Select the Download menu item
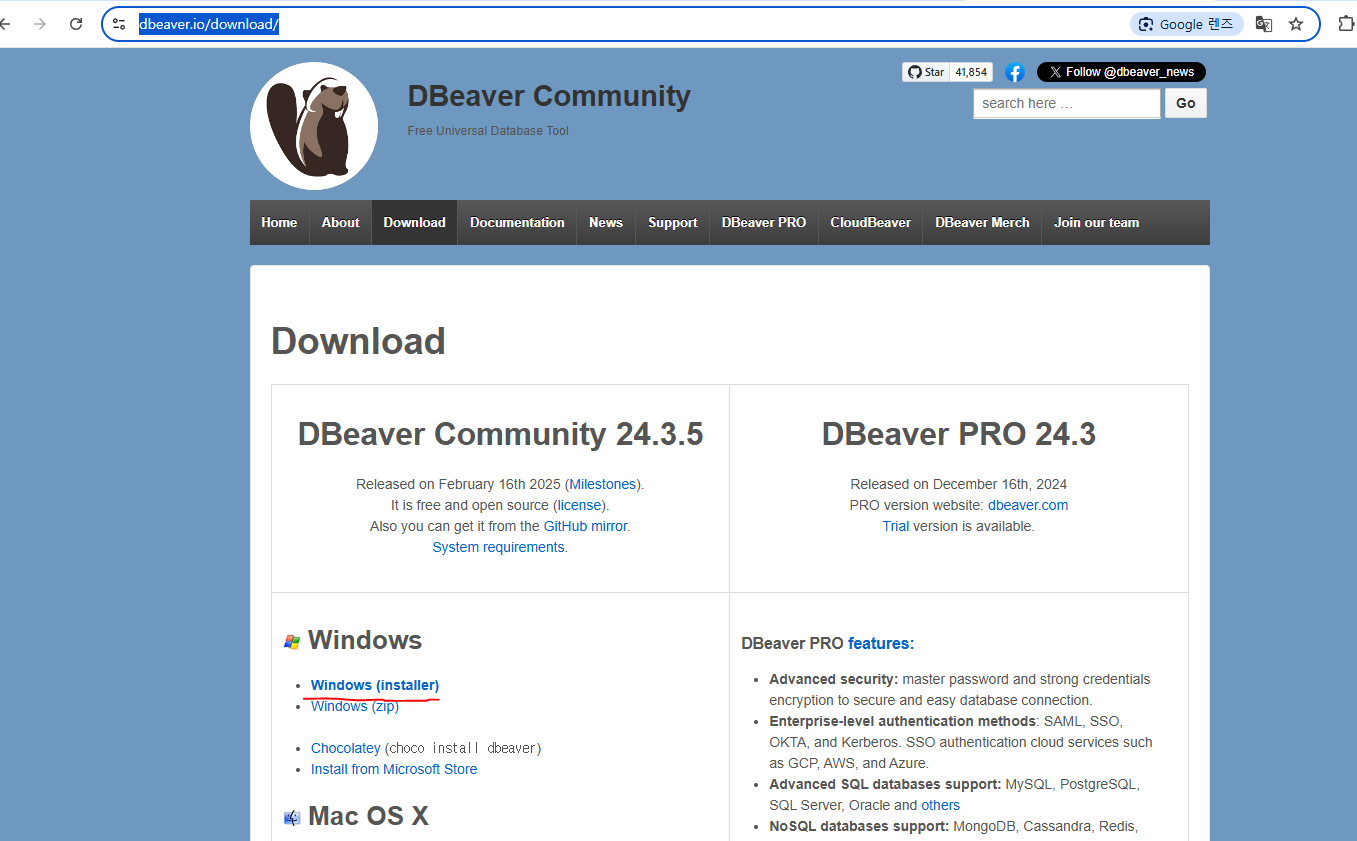The image size is (1357, 841). (x=414, y=222)
